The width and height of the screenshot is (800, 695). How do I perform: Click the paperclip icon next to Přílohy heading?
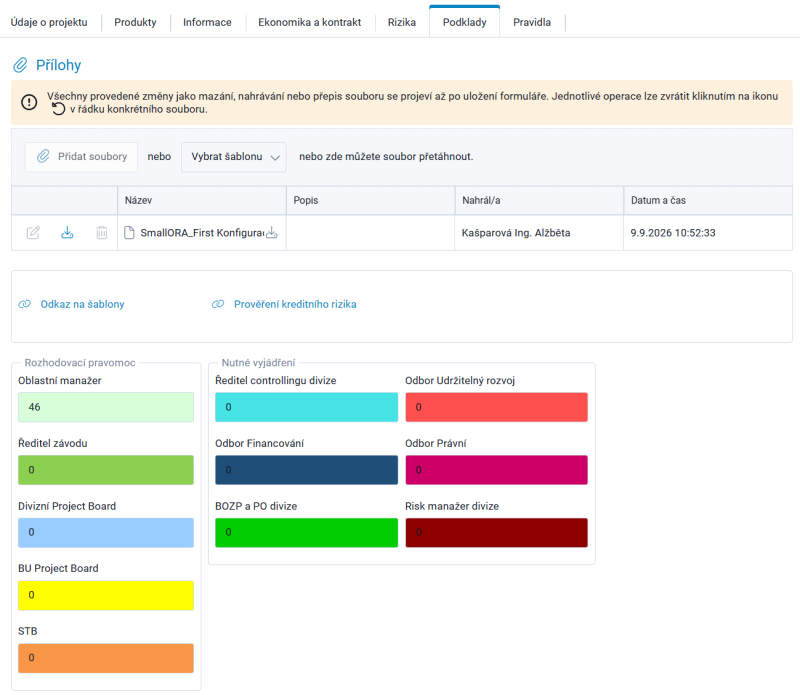pyautogui.click(x=20, y=65)
